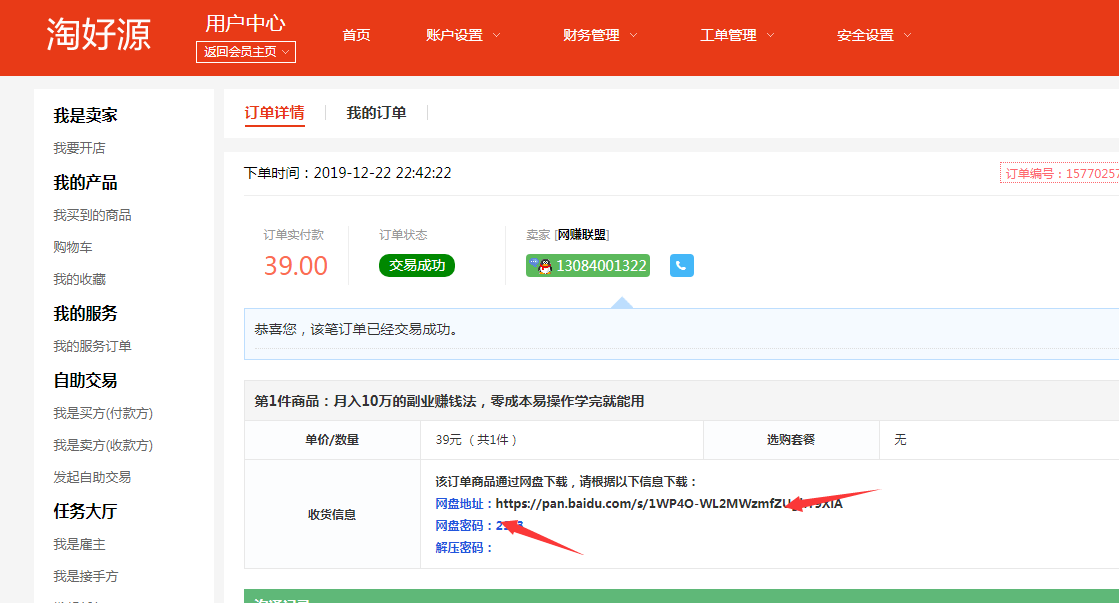Viewport: 1119px width, 603px height.
Task: Click 我是买方(付款方) sidebar link
Action: pos(103,413)
